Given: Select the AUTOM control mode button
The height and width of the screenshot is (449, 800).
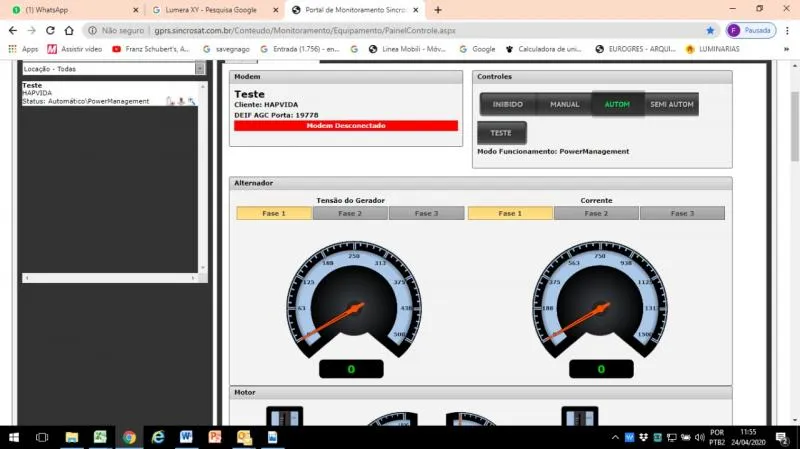Looking at the screenshot, I should [617, 104].
